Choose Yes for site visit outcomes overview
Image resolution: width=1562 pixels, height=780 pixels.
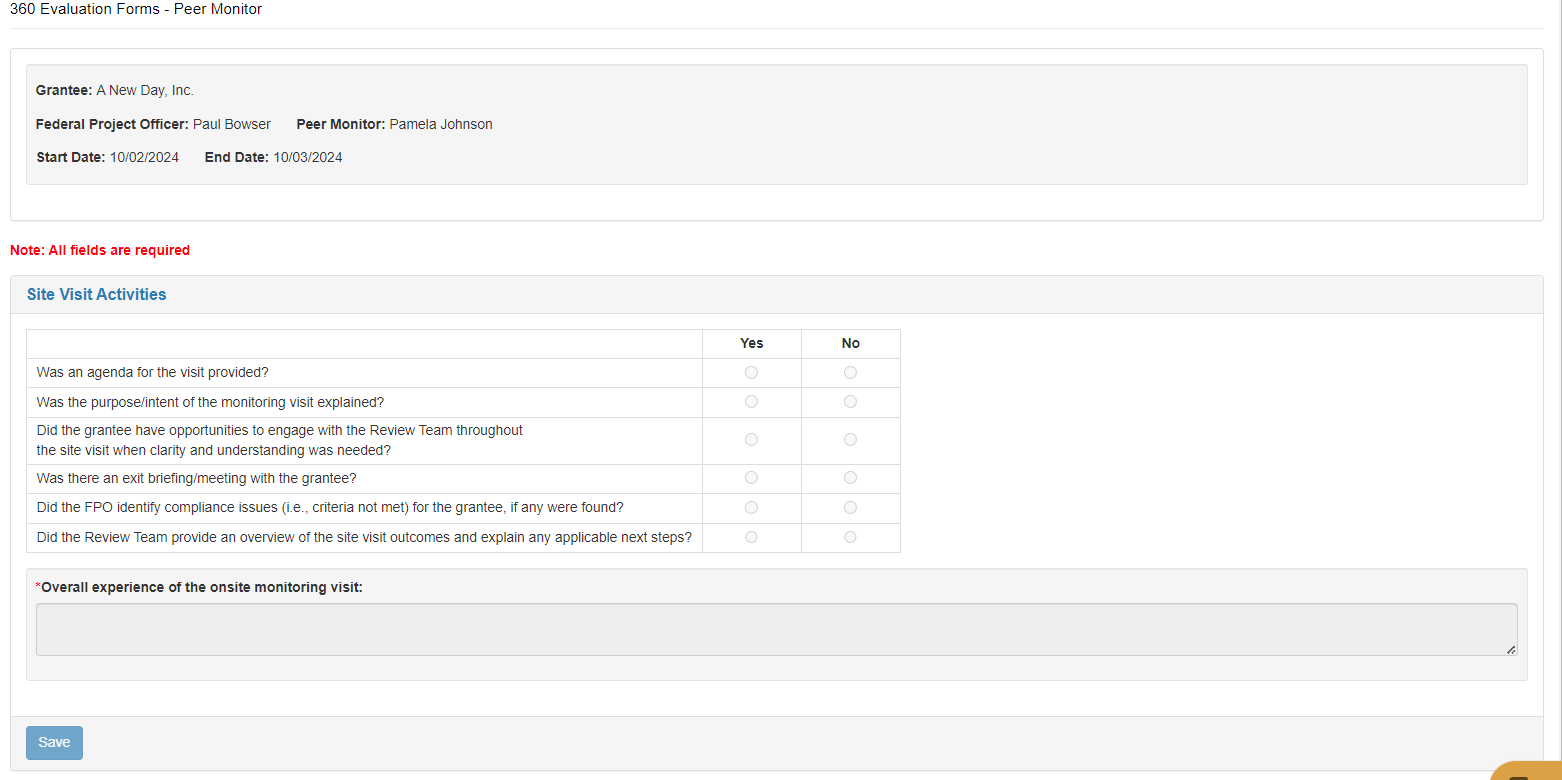pyautogui.click(x=751, y=537)
